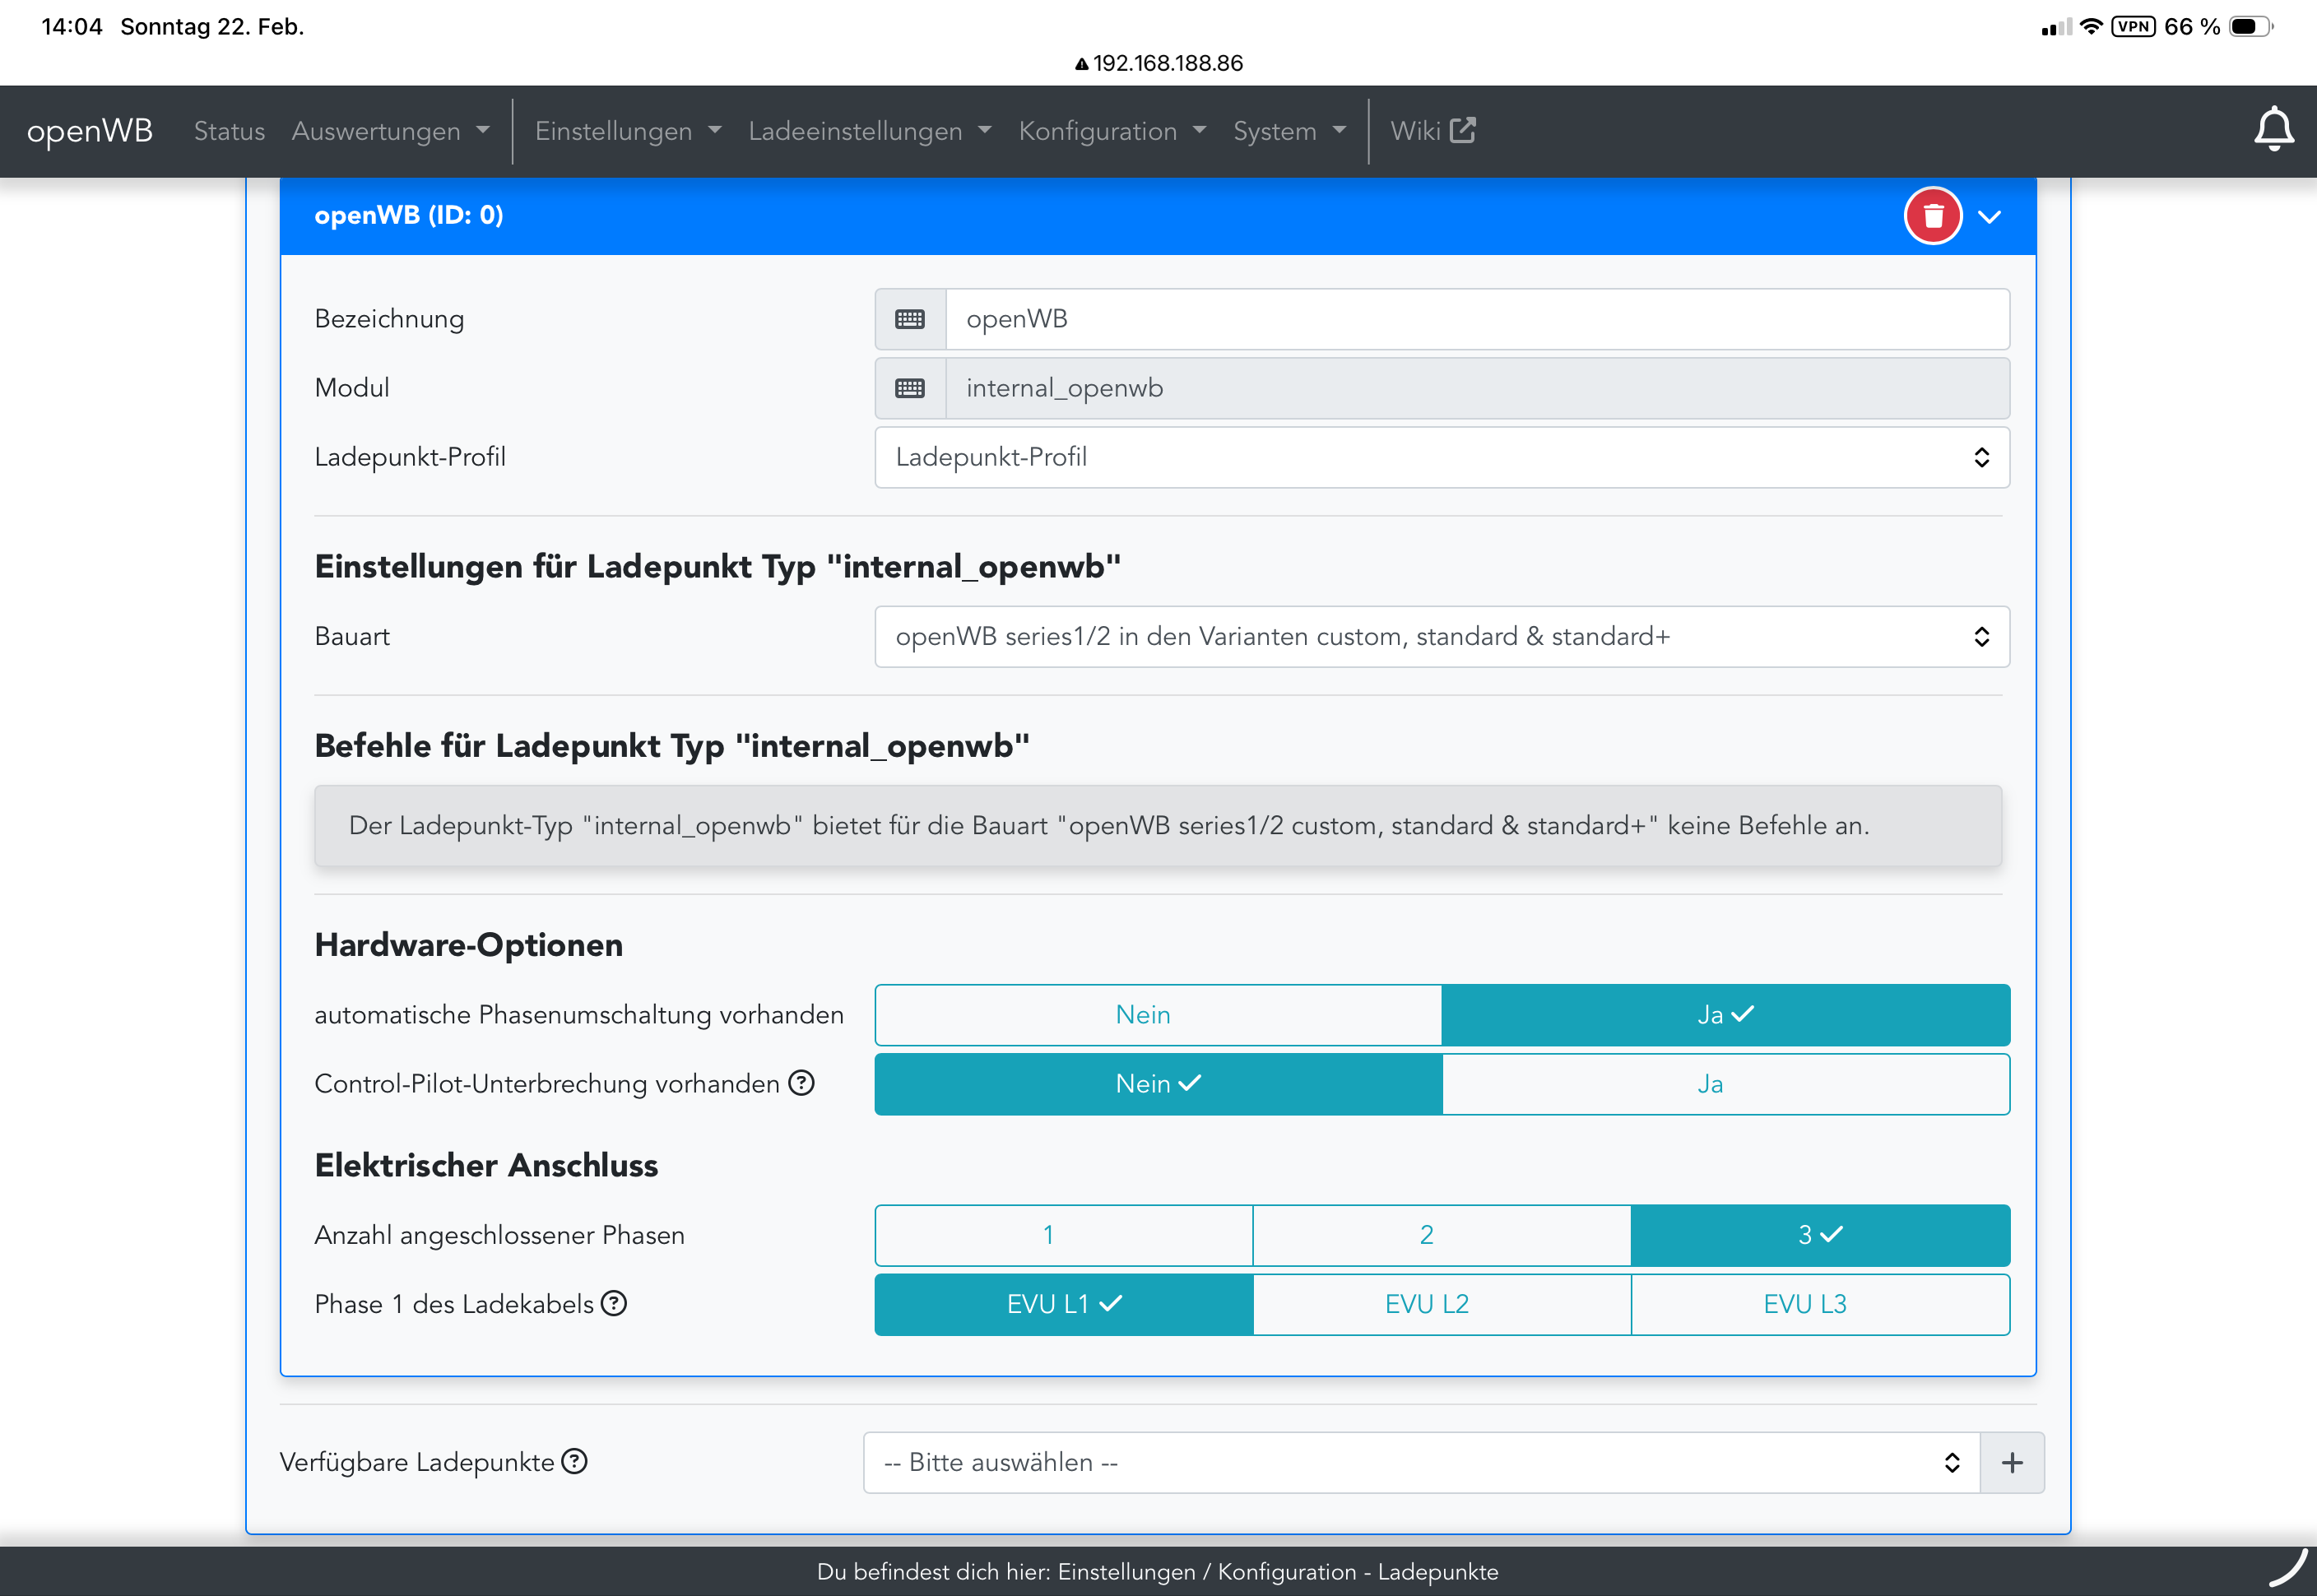Click the red trash delete icon
The height and width of the screenshot is (1596, 2317).
point(1932,216)
